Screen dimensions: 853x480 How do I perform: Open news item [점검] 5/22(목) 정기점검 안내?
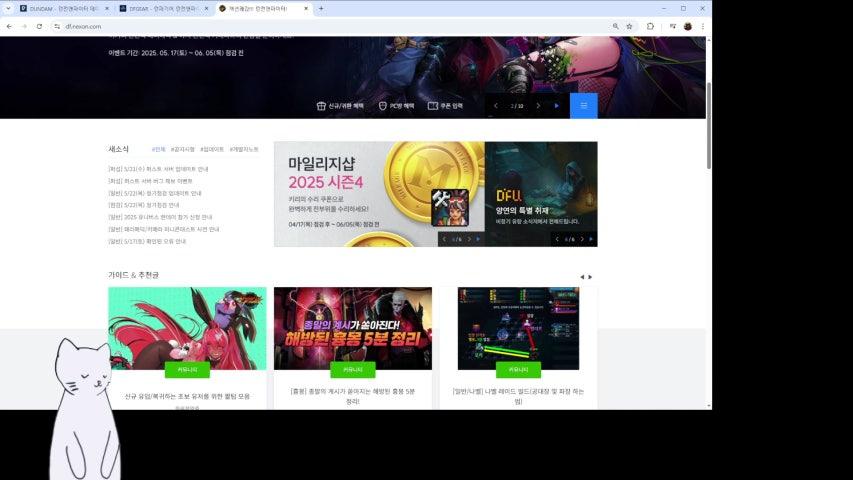point(144,205)
